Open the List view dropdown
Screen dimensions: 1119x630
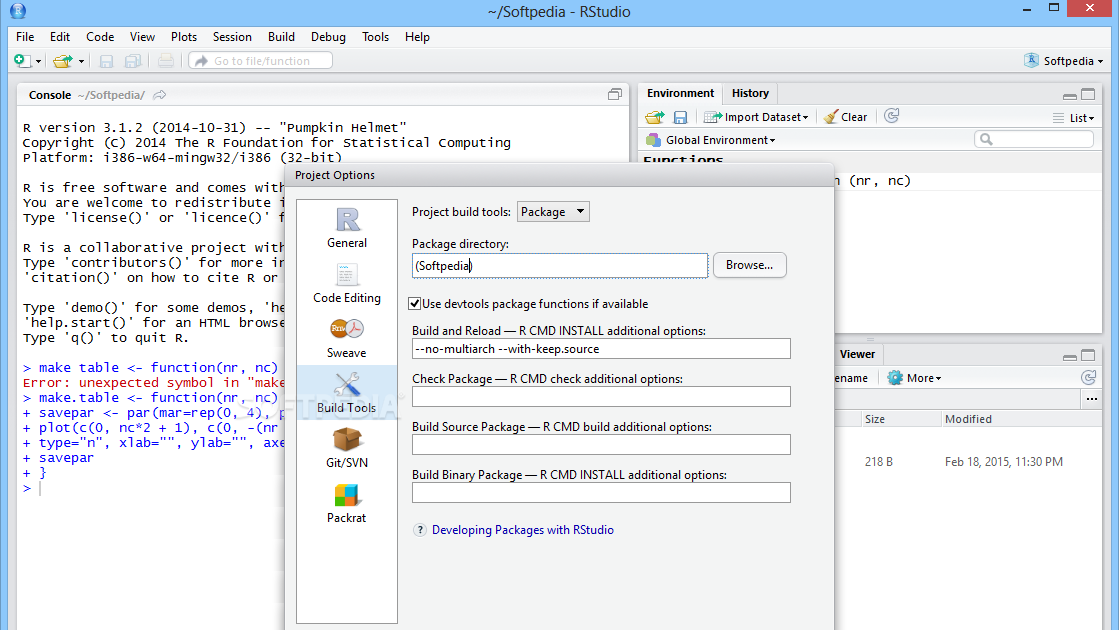click(x=1073, y=118)
